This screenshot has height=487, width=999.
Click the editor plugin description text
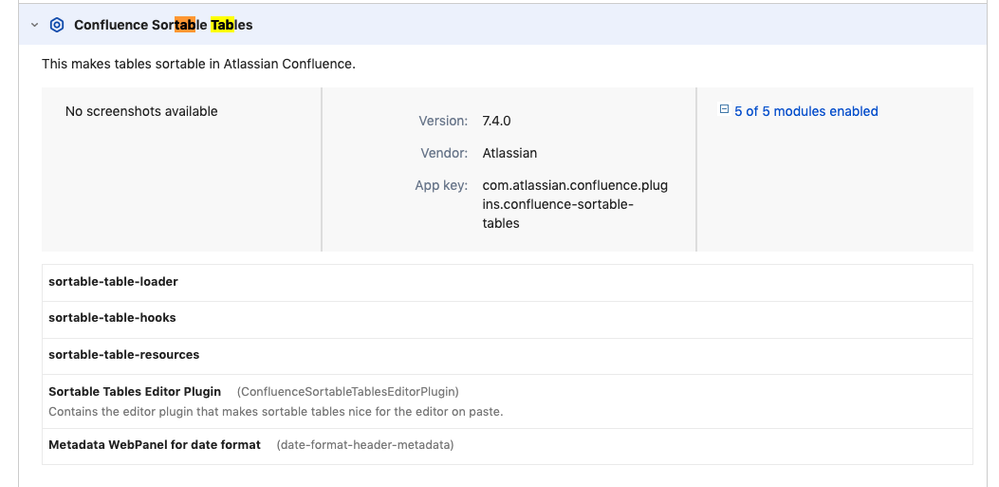click(x=275, y=412)
